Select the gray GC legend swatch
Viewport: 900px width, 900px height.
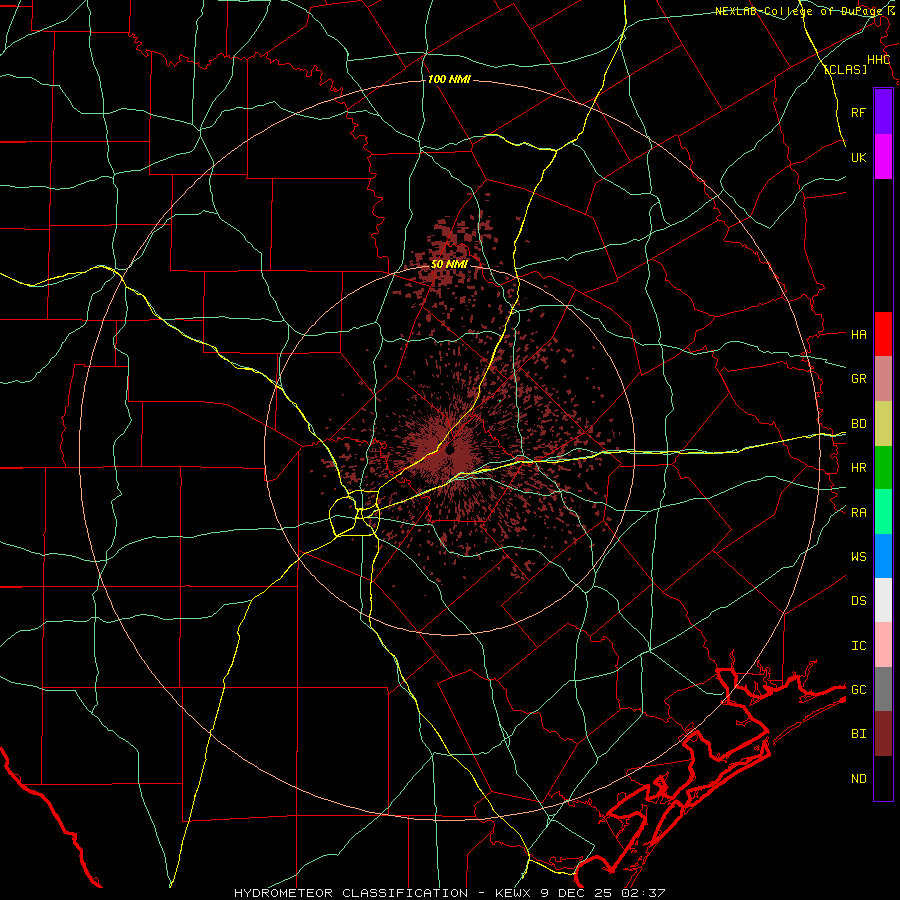coord(883,689)
